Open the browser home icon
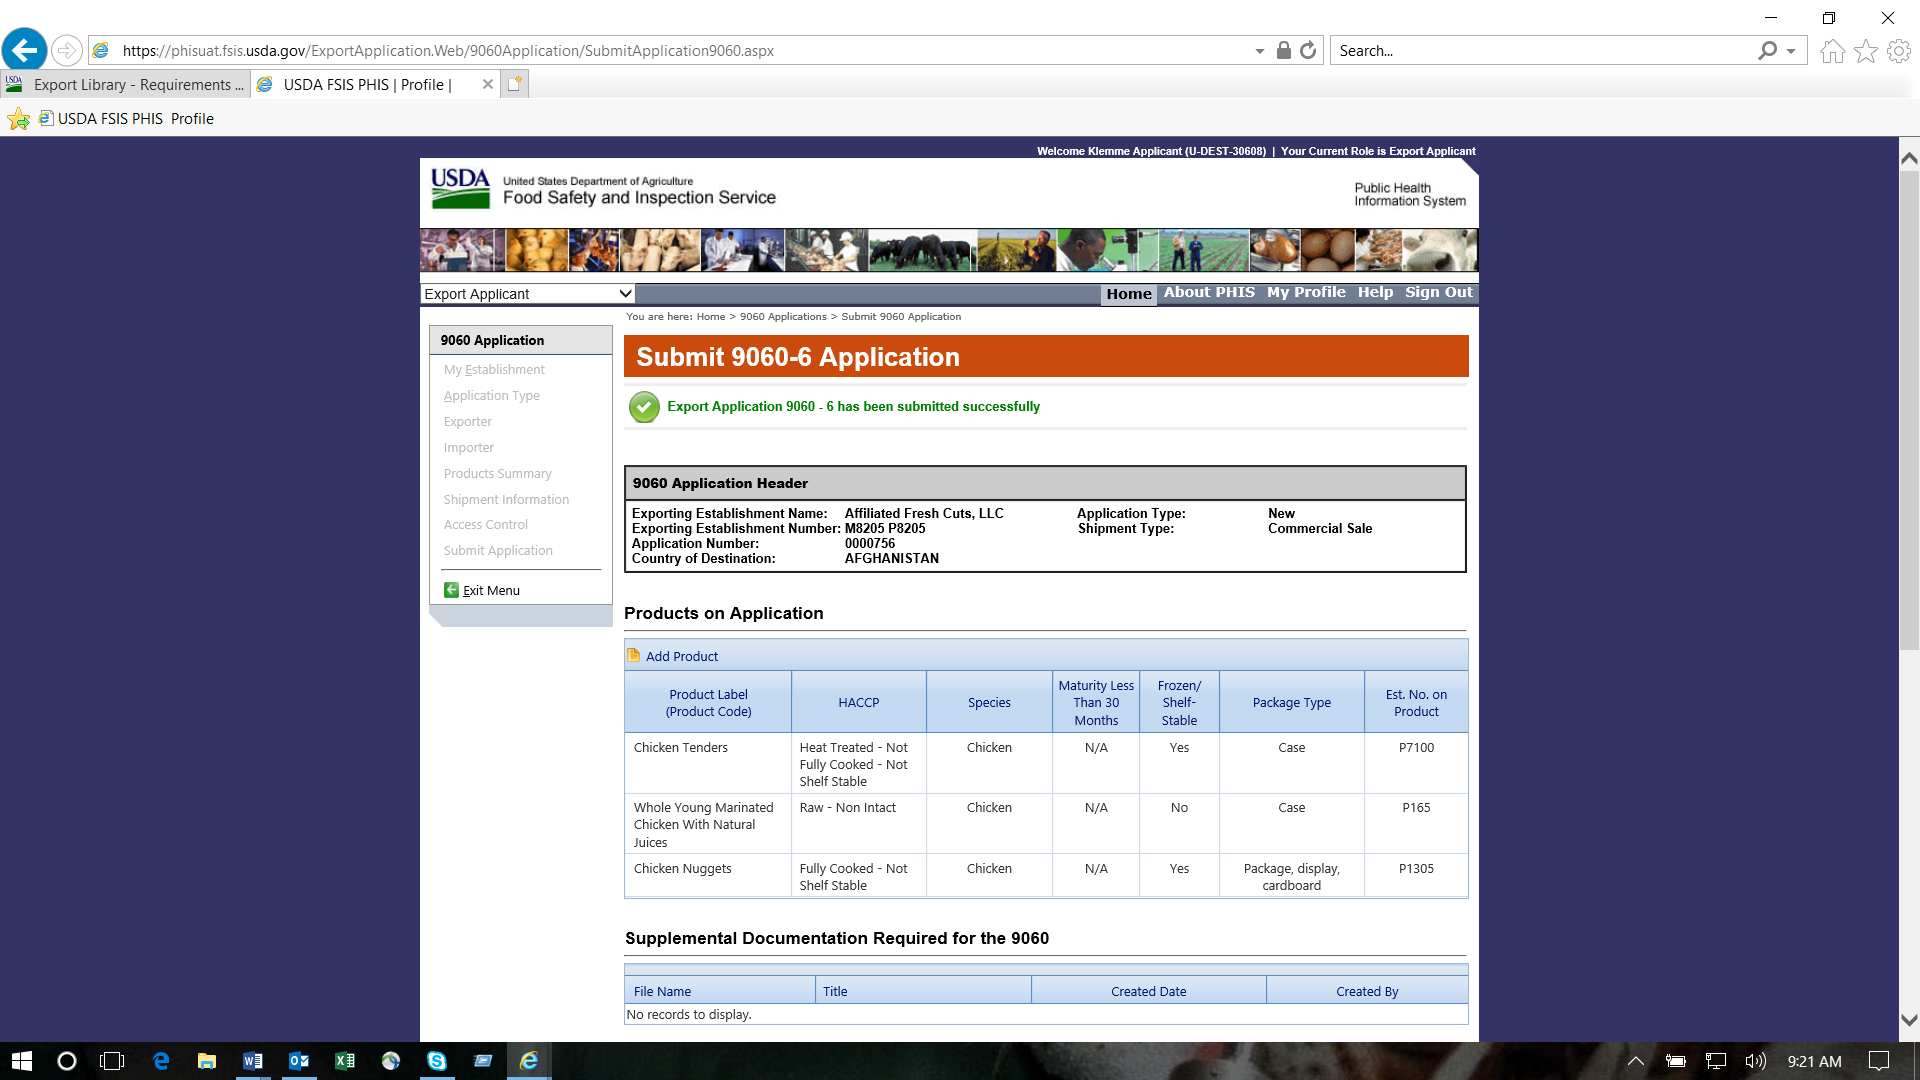Image resolution: width=1920 pixels, height=1080 pixels. point(1832,51)
